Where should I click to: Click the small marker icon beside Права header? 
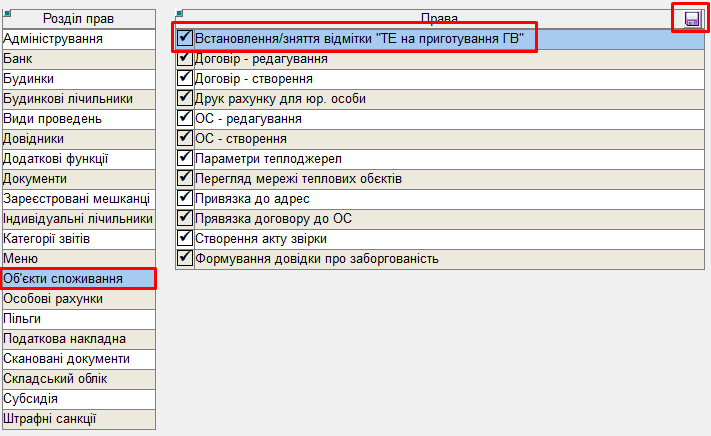179,13
